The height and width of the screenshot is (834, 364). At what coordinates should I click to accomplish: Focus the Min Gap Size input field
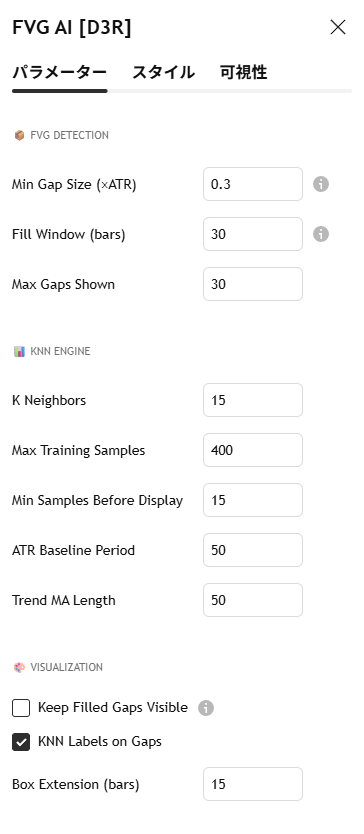click(x=253, y=185)
